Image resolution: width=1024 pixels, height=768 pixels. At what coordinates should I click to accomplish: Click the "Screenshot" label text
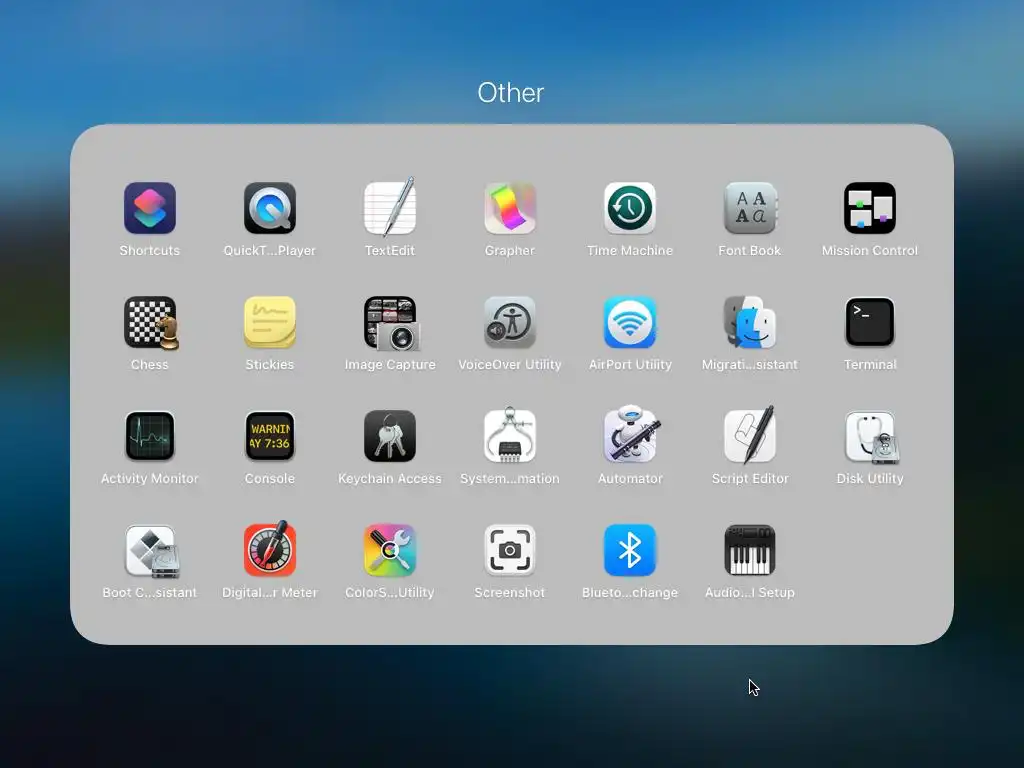pyautogui.click(x=510, y=592)
